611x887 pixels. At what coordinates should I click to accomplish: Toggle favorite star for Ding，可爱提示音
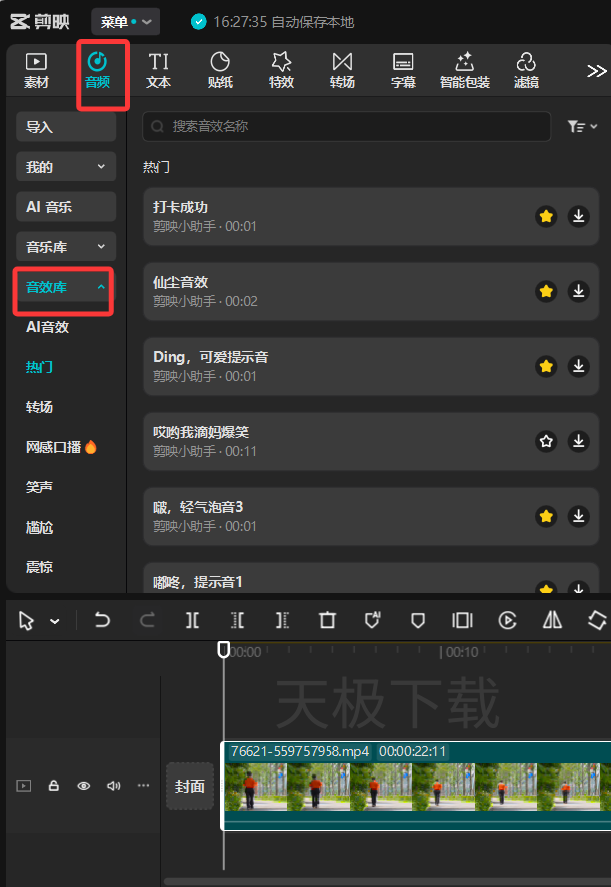(x=546, y=367)
